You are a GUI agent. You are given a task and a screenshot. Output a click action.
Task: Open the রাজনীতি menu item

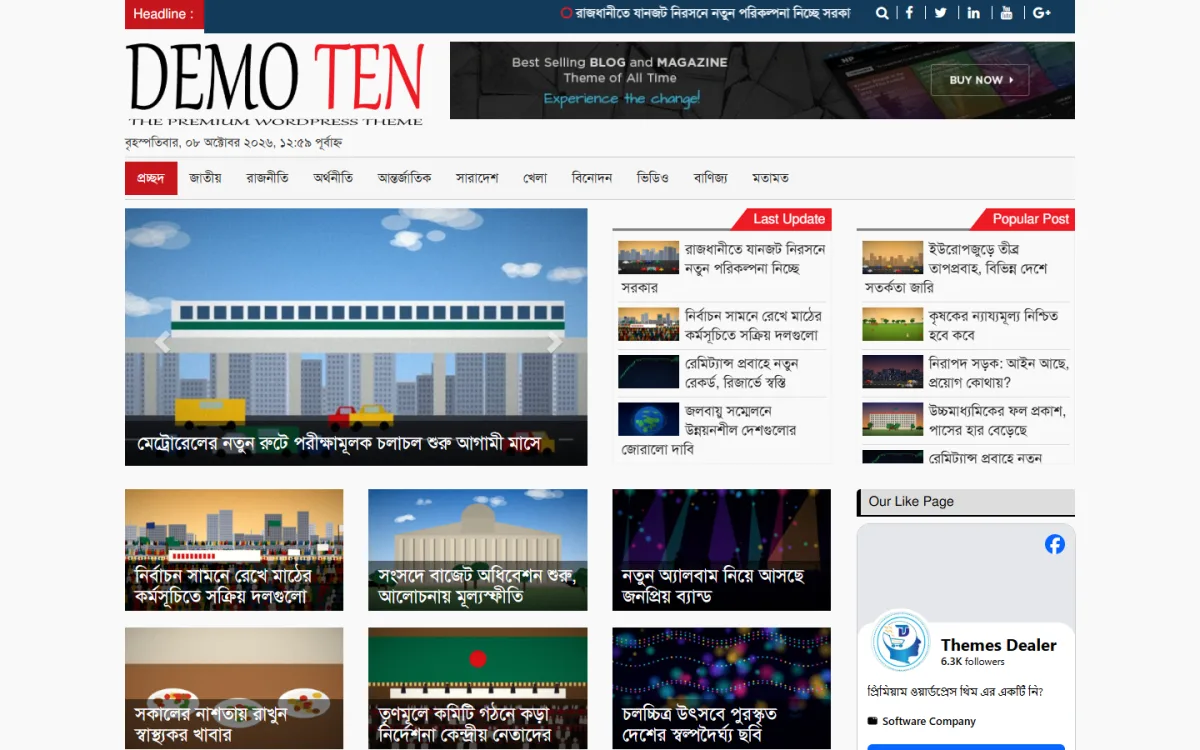[x=267, y=178]
